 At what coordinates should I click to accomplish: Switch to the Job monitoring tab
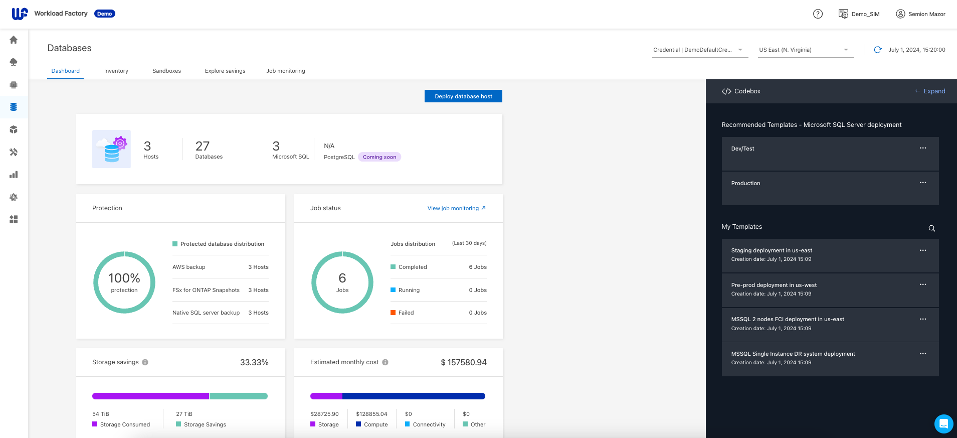click(x=285, y=71)
